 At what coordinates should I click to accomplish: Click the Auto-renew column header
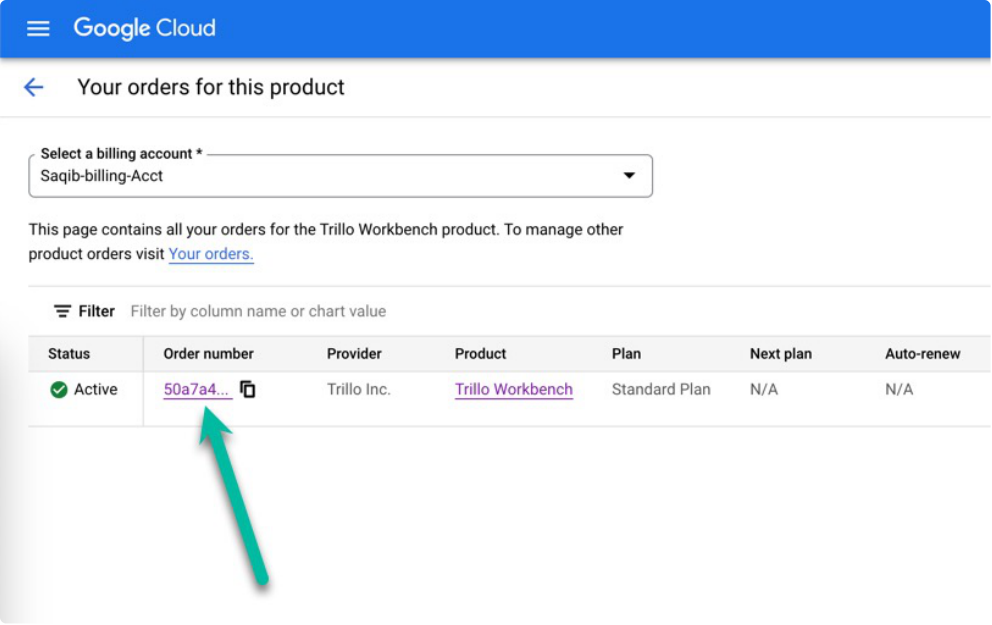[x=922, y=354]
